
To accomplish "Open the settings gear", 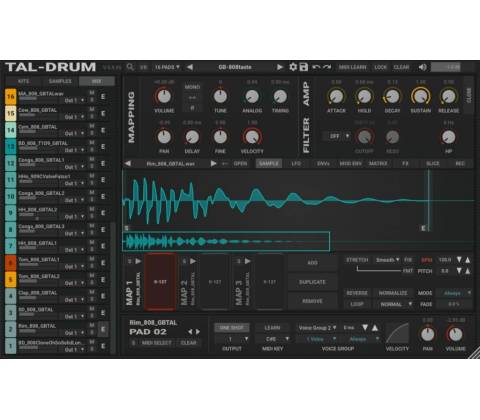I will (293, 67).
